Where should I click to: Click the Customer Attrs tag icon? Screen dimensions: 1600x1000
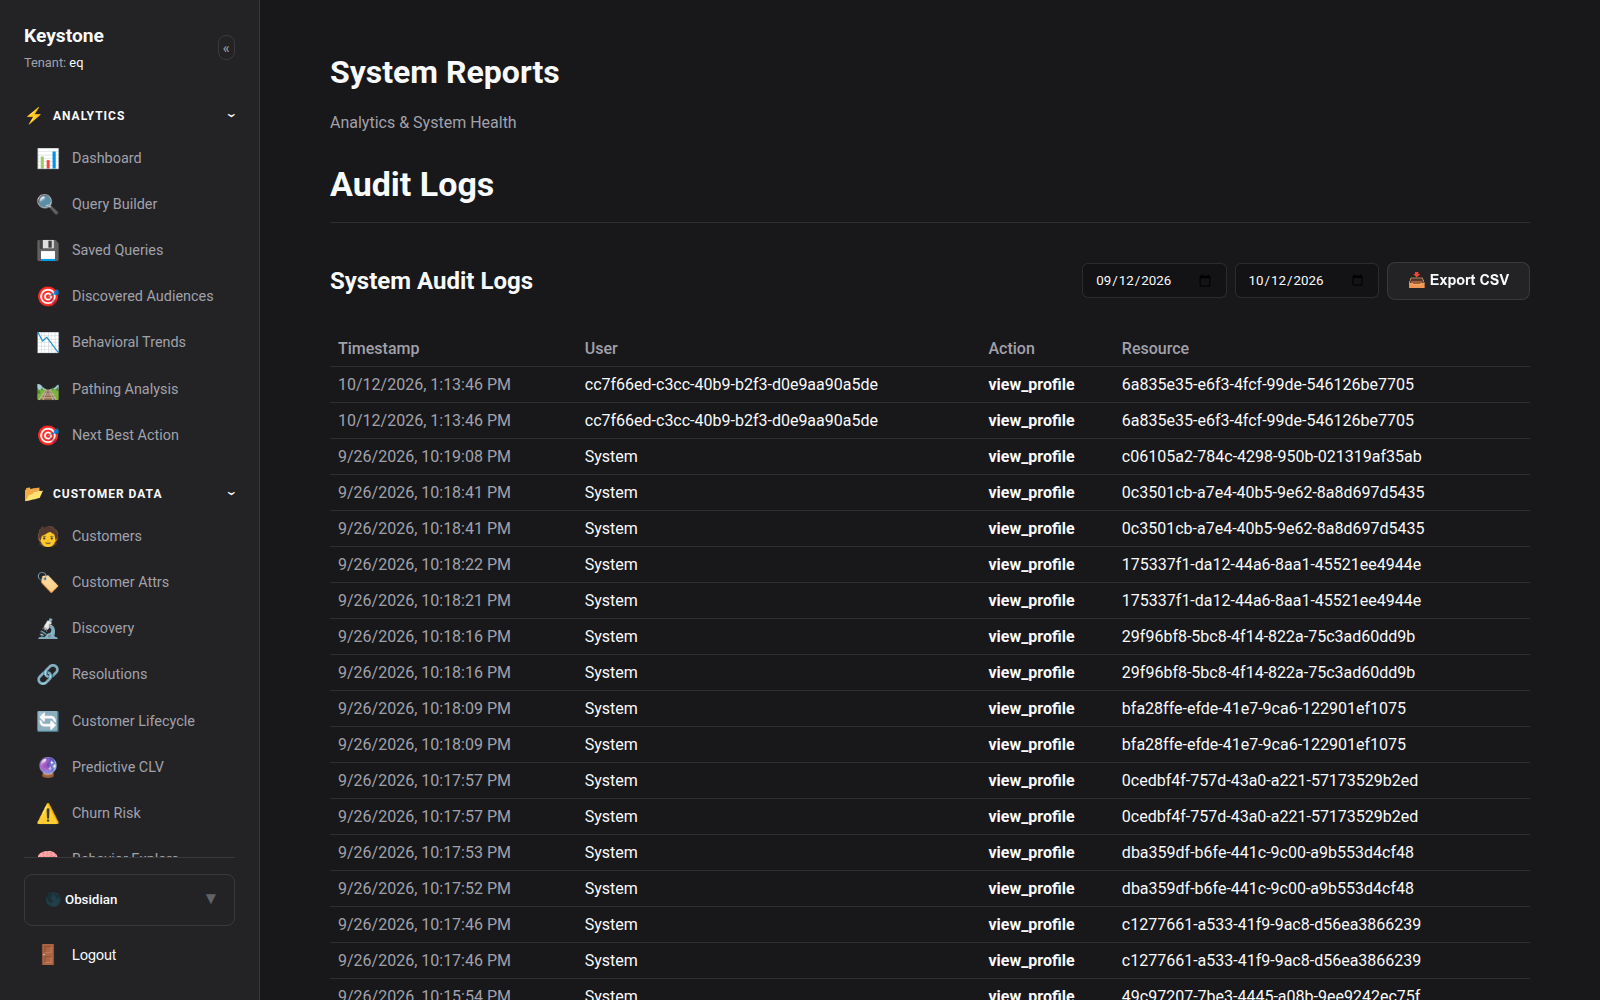click(x=48, y=582)
